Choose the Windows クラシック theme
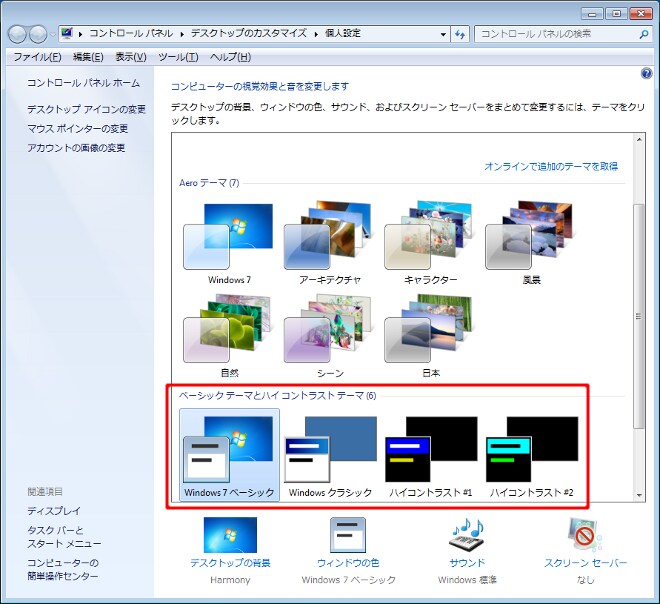 point(330,455)
